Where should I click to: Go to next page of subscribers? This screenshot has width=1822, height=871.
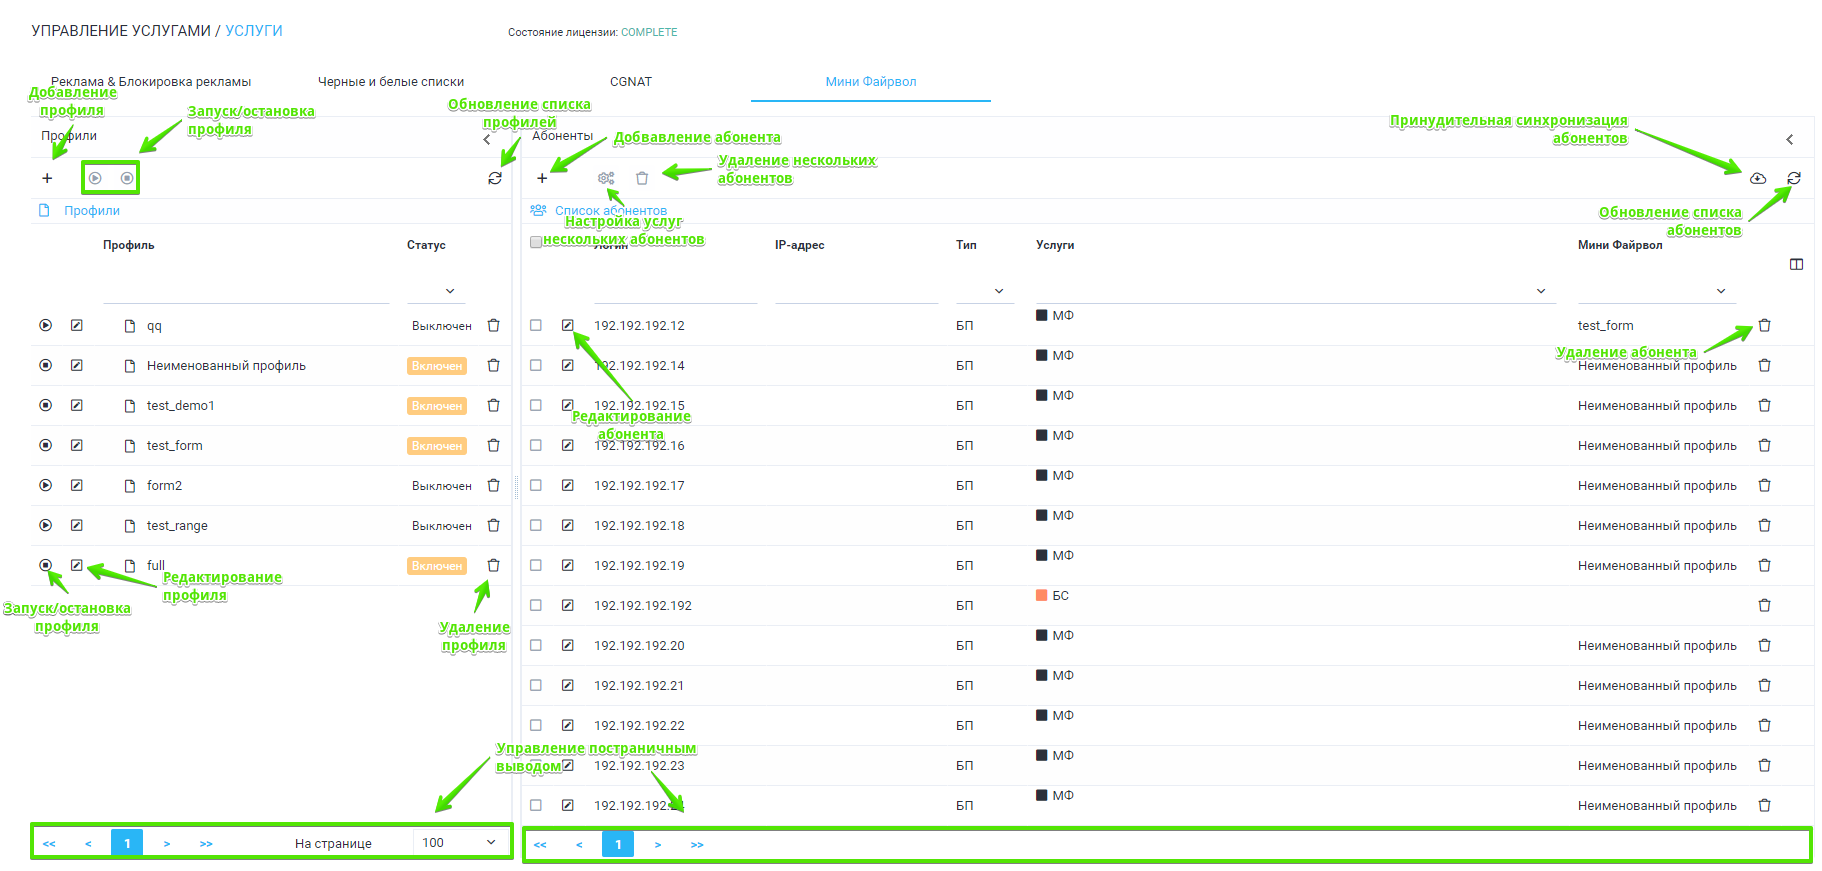click(x=657, y=845)
